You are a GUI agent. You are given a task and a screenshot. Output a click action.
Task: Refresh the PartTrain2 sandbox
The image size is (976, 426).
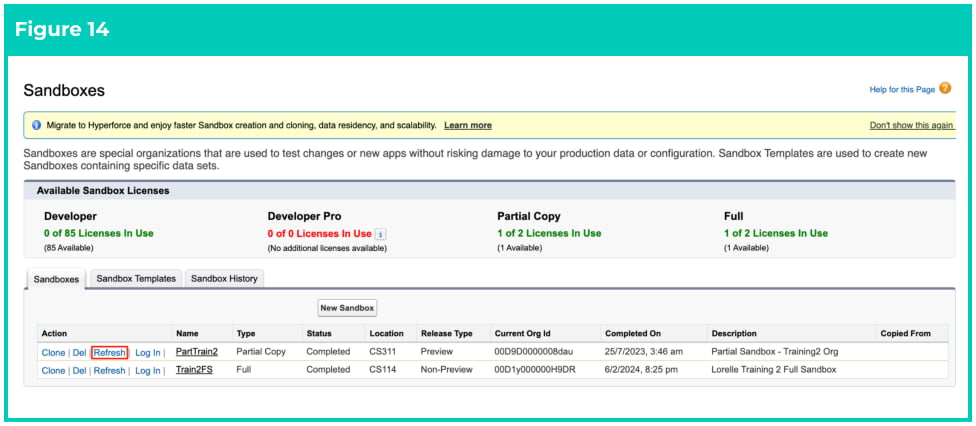(110, 353)
